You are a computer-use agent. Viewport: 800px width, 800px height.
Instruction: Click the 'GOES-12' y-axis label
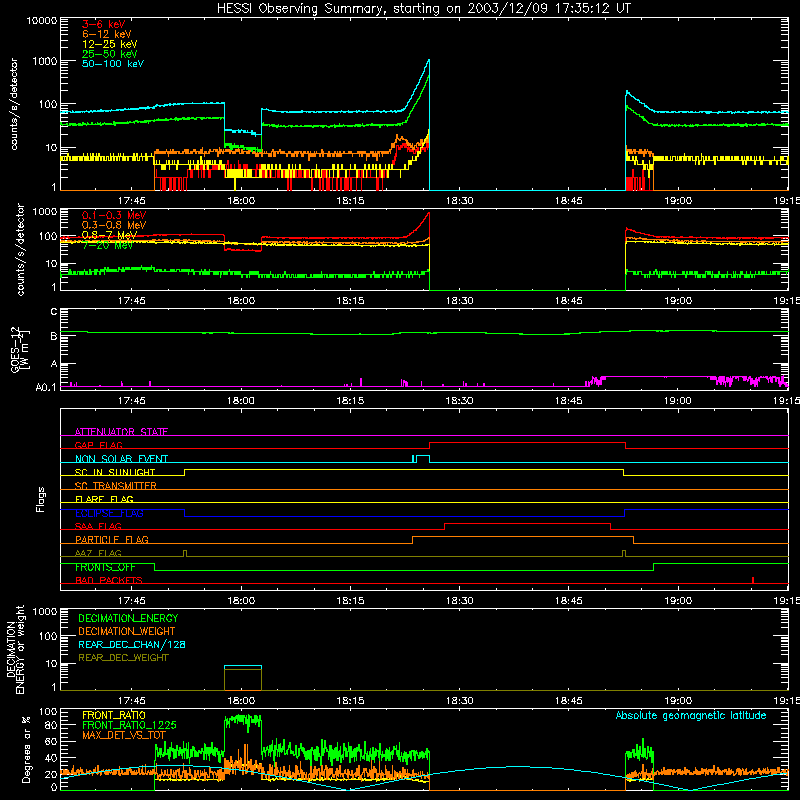[x=16, y=350]
